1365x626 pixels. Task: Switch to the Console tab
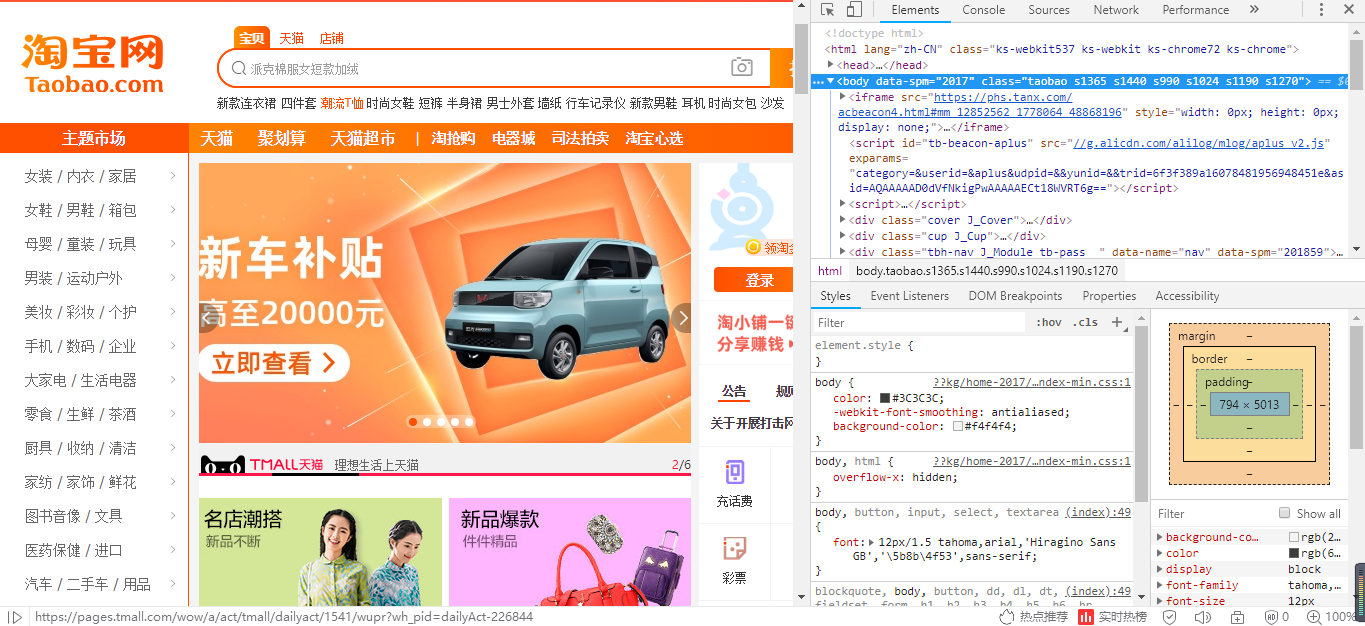point(984,10)
